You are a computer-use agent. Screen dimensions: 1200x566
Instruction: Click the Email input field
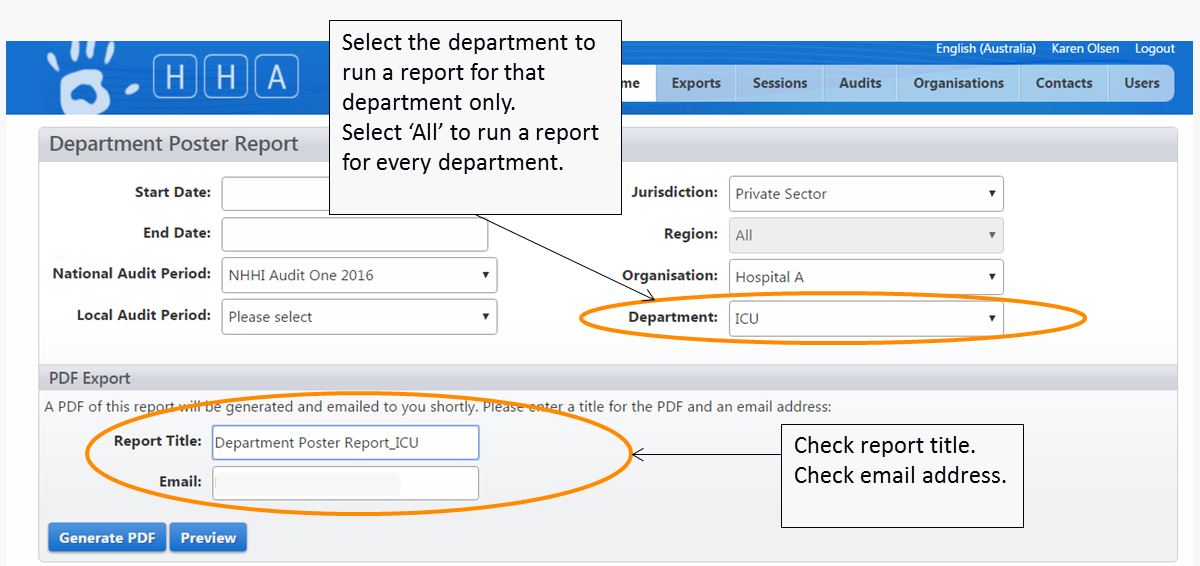click(344, 483)
